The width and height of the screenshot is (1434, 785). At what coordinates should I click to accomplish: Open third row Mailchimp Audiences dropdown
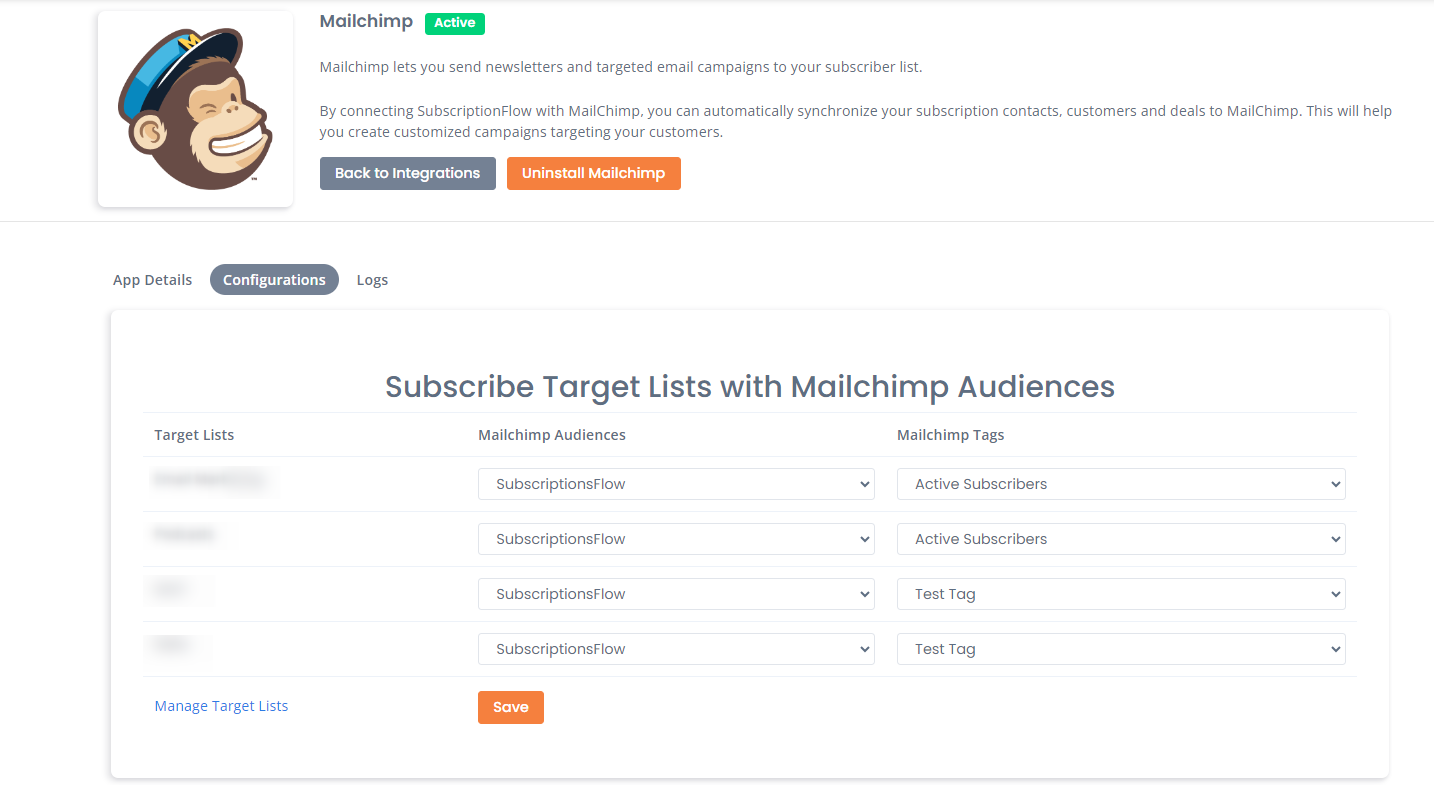coord(676,594)
